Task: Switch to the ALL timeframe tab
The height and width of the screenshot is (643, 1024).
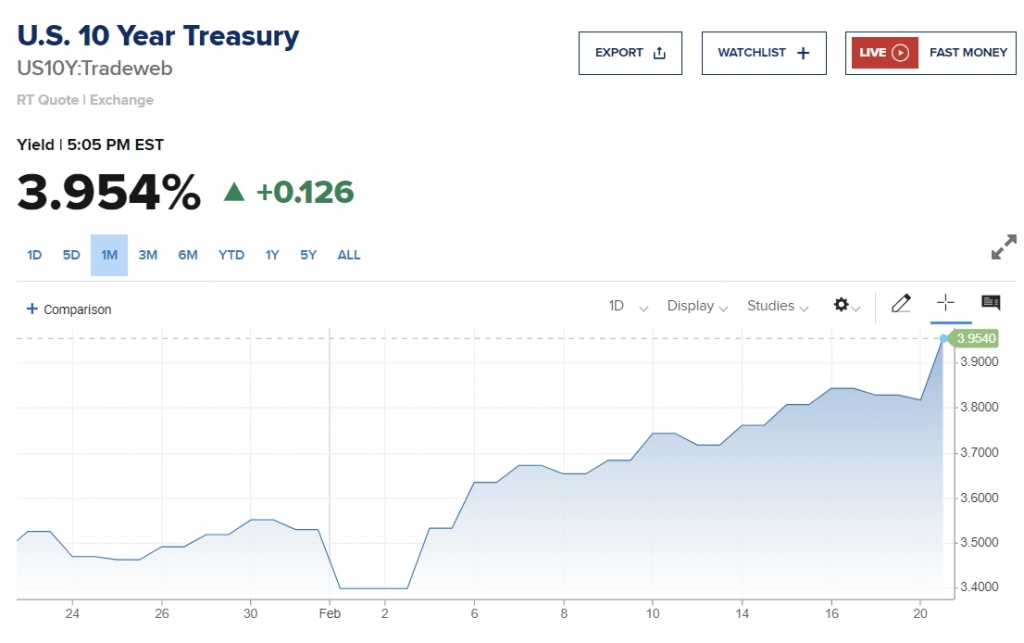Action: click(x=348, y=255)
